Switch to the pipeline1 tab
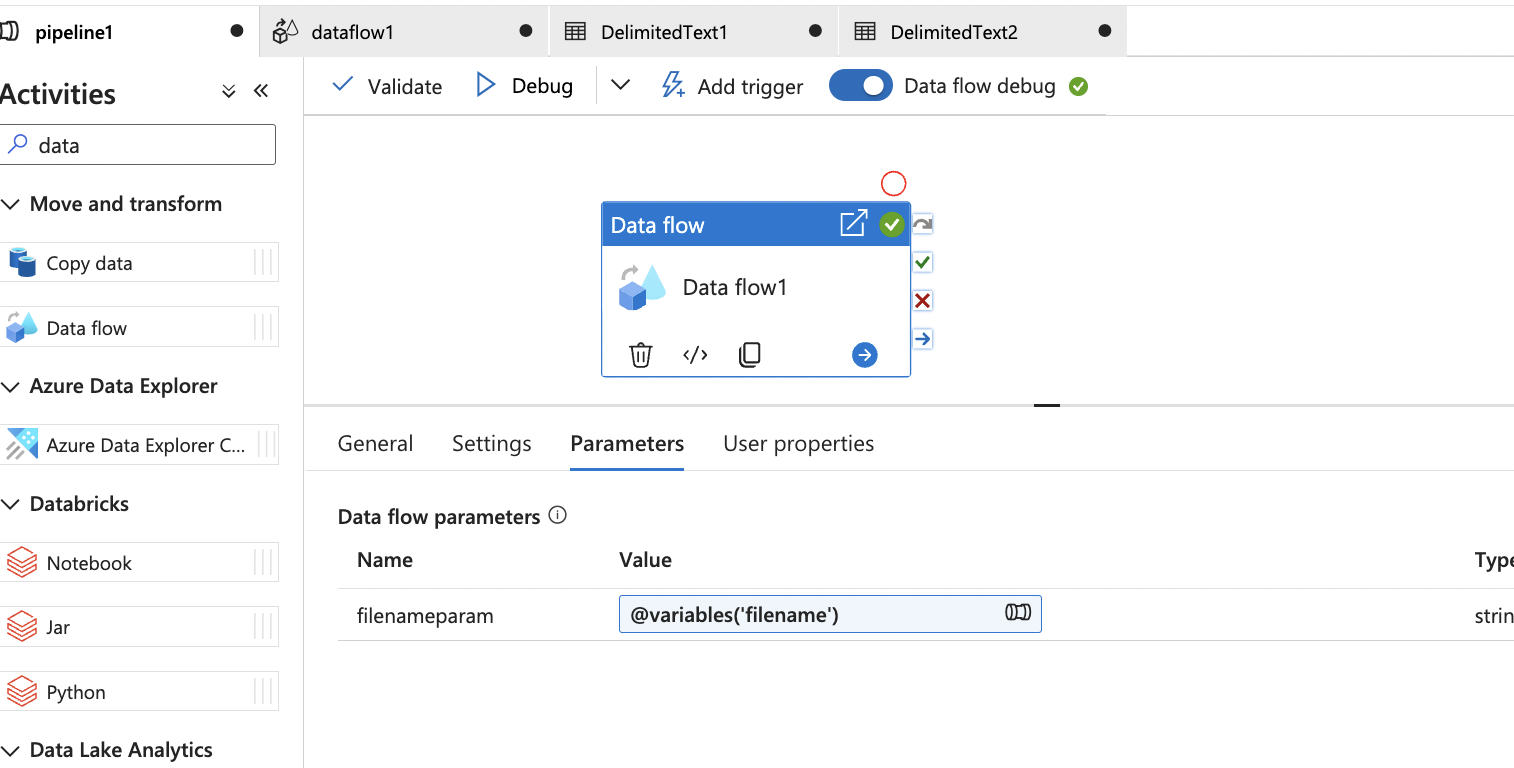 pos(129,31)
